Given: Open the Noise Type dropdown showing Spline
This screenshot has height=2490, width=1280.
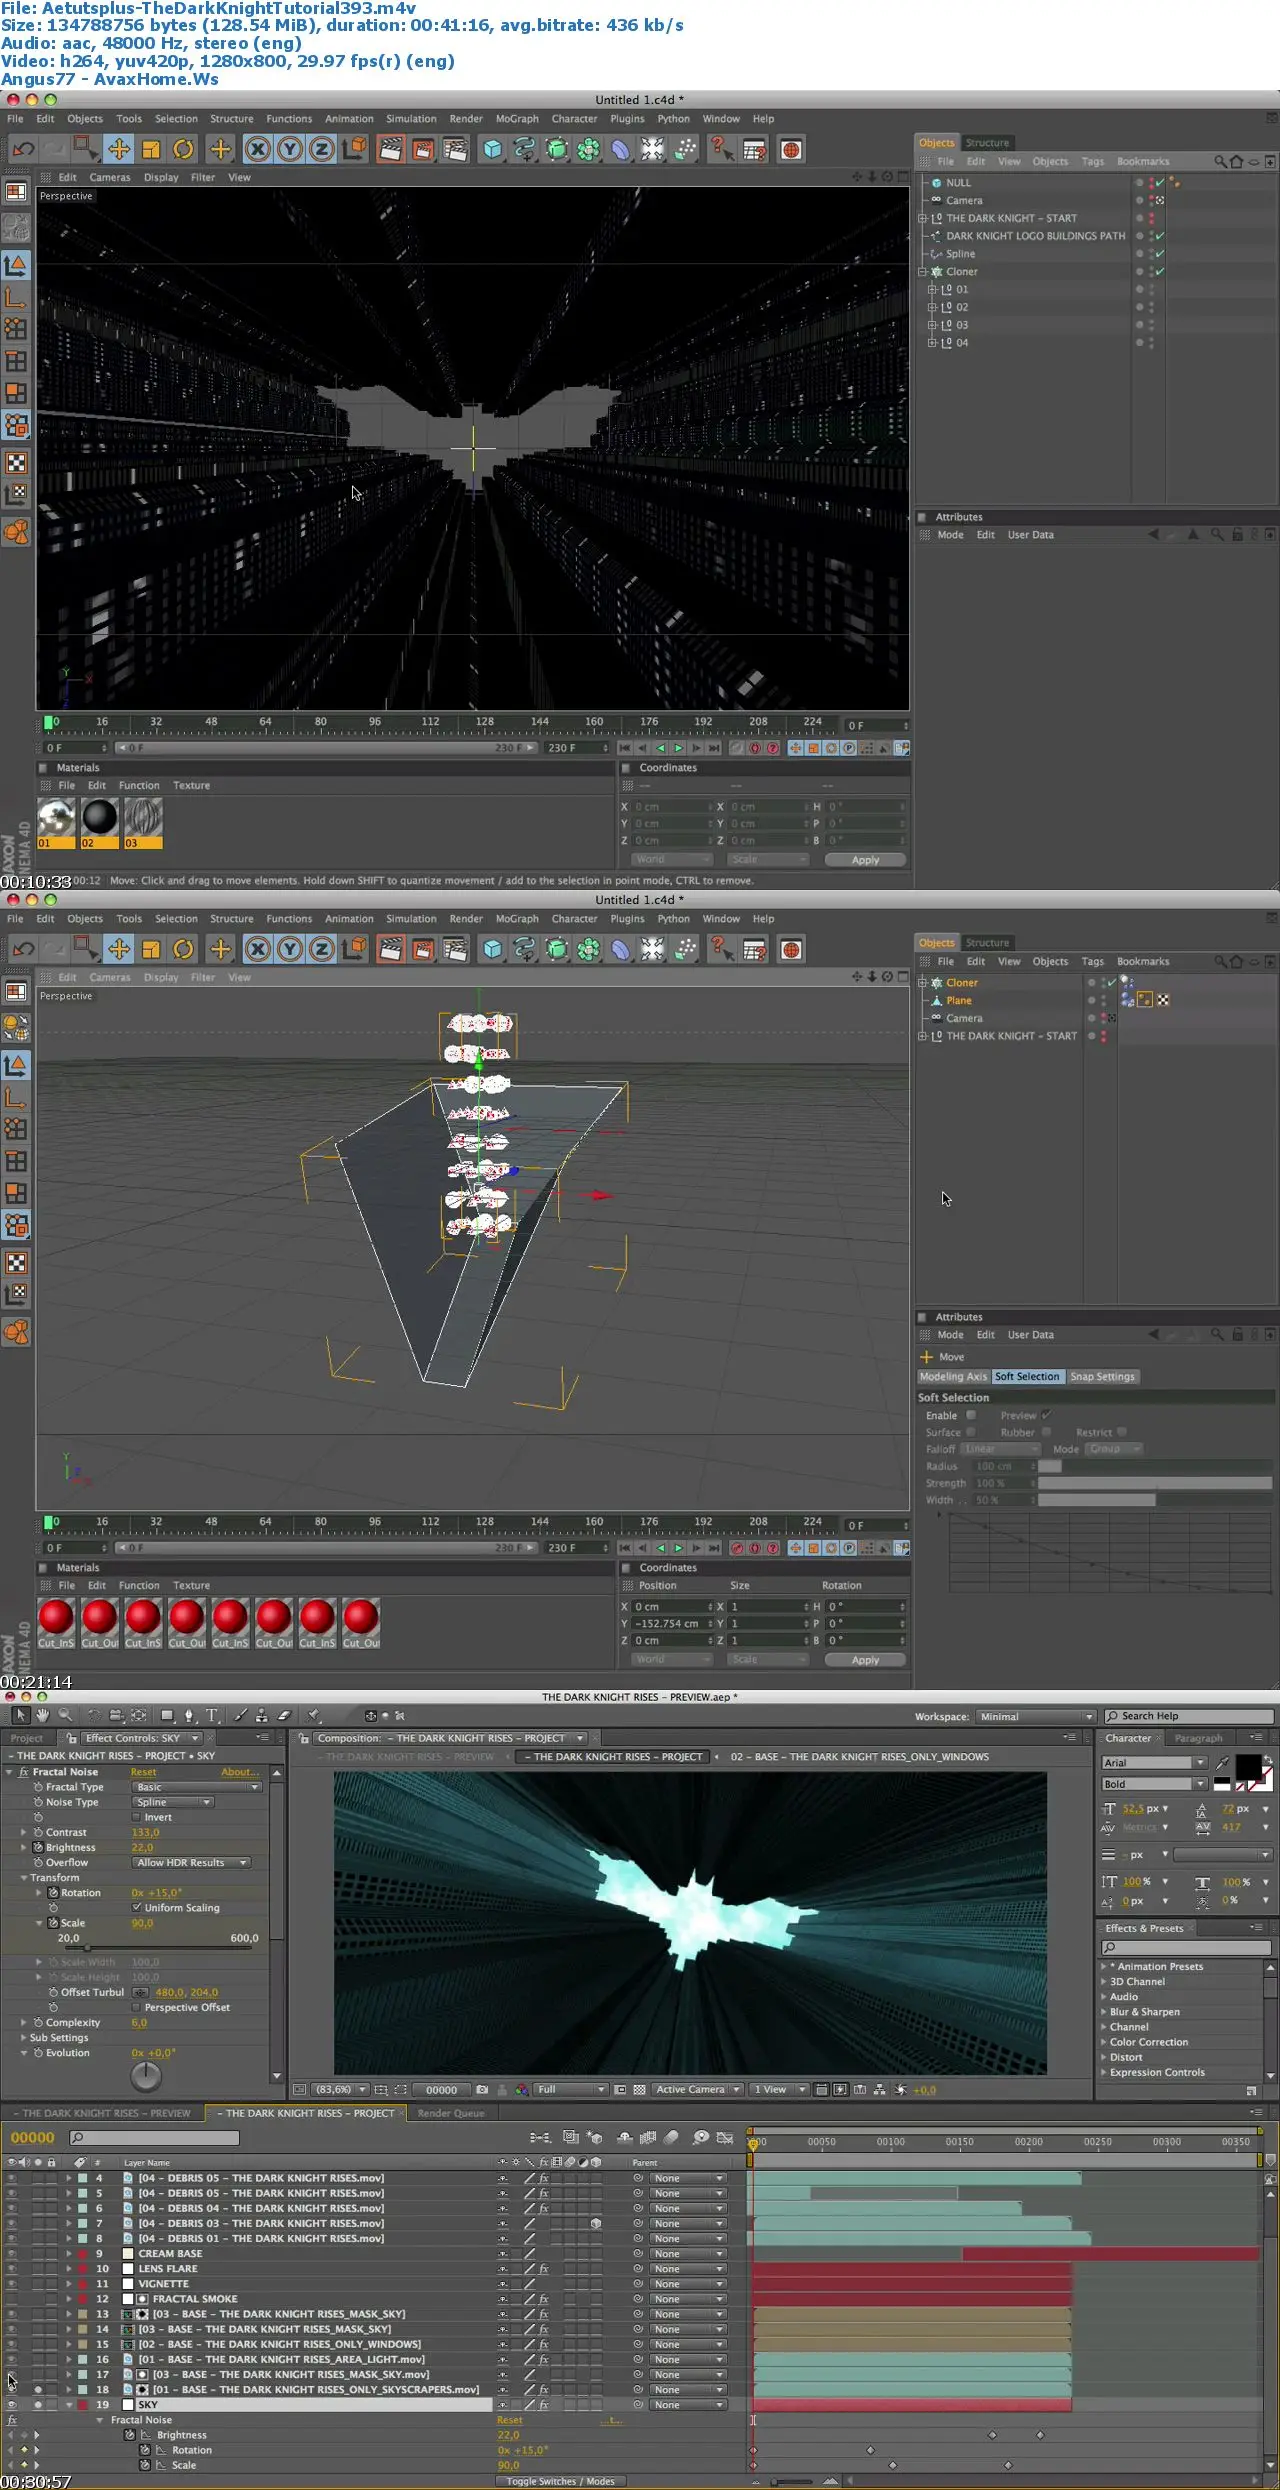Looking at the screenshot, I should coord(173,1802).
